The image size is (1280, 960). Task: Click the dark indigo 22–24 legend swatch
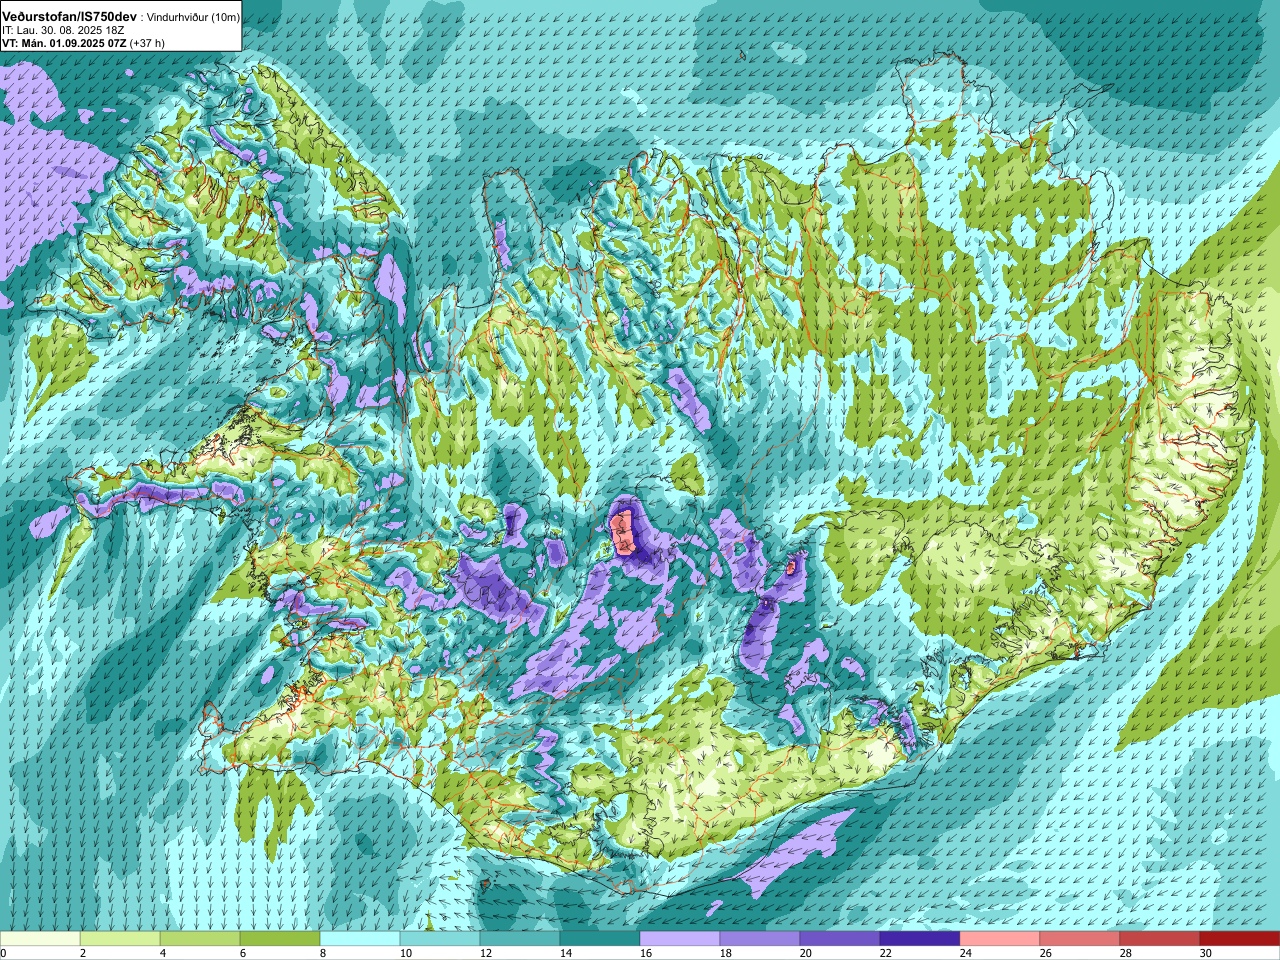coord(920,939)
